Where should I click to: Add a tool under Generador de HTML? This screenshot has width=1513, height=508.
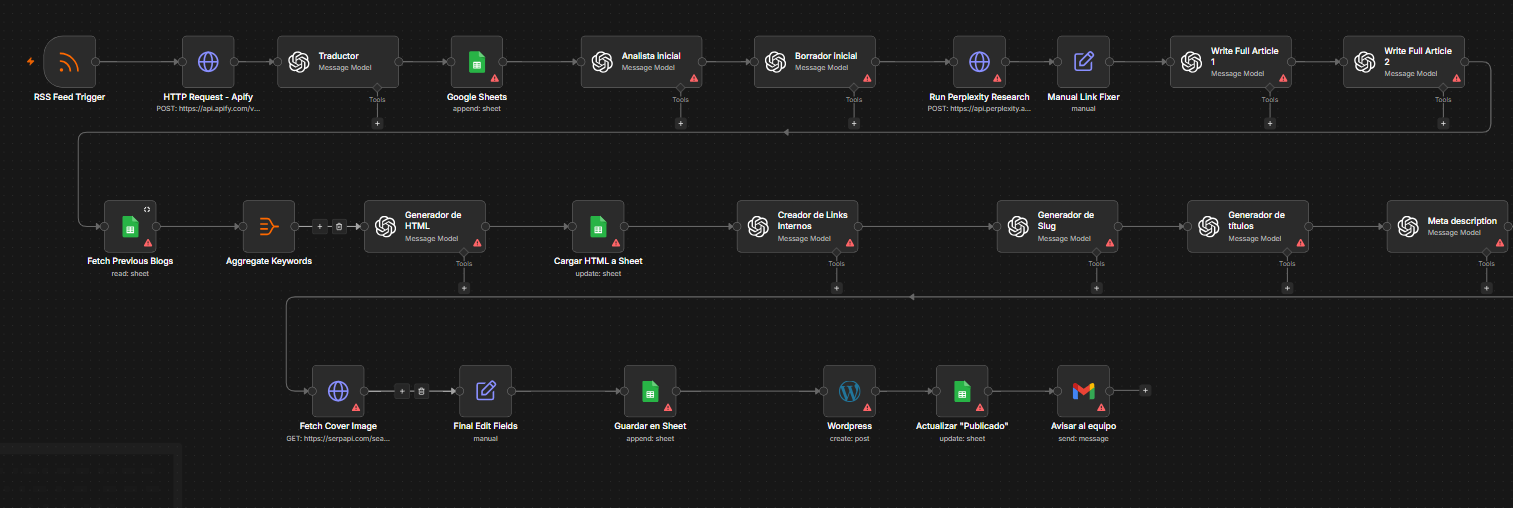pos(464,288)
